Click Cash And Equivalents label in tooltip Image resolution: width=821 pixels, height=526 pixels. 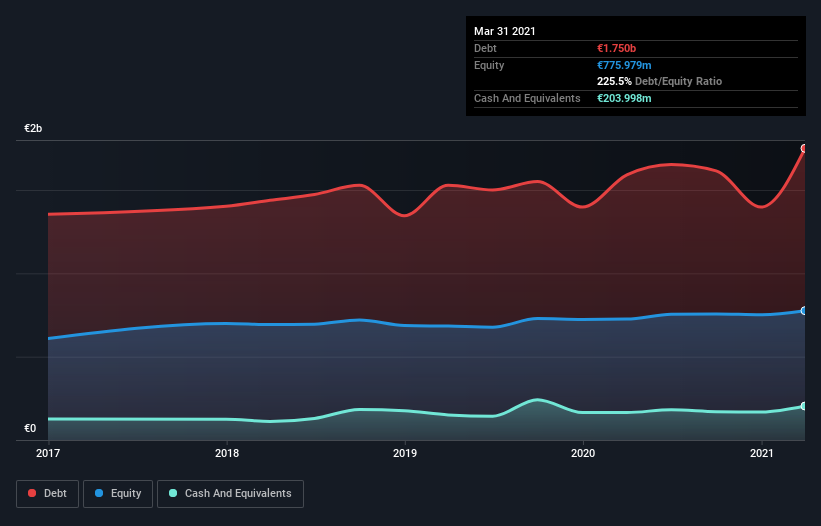click(527, 98)
